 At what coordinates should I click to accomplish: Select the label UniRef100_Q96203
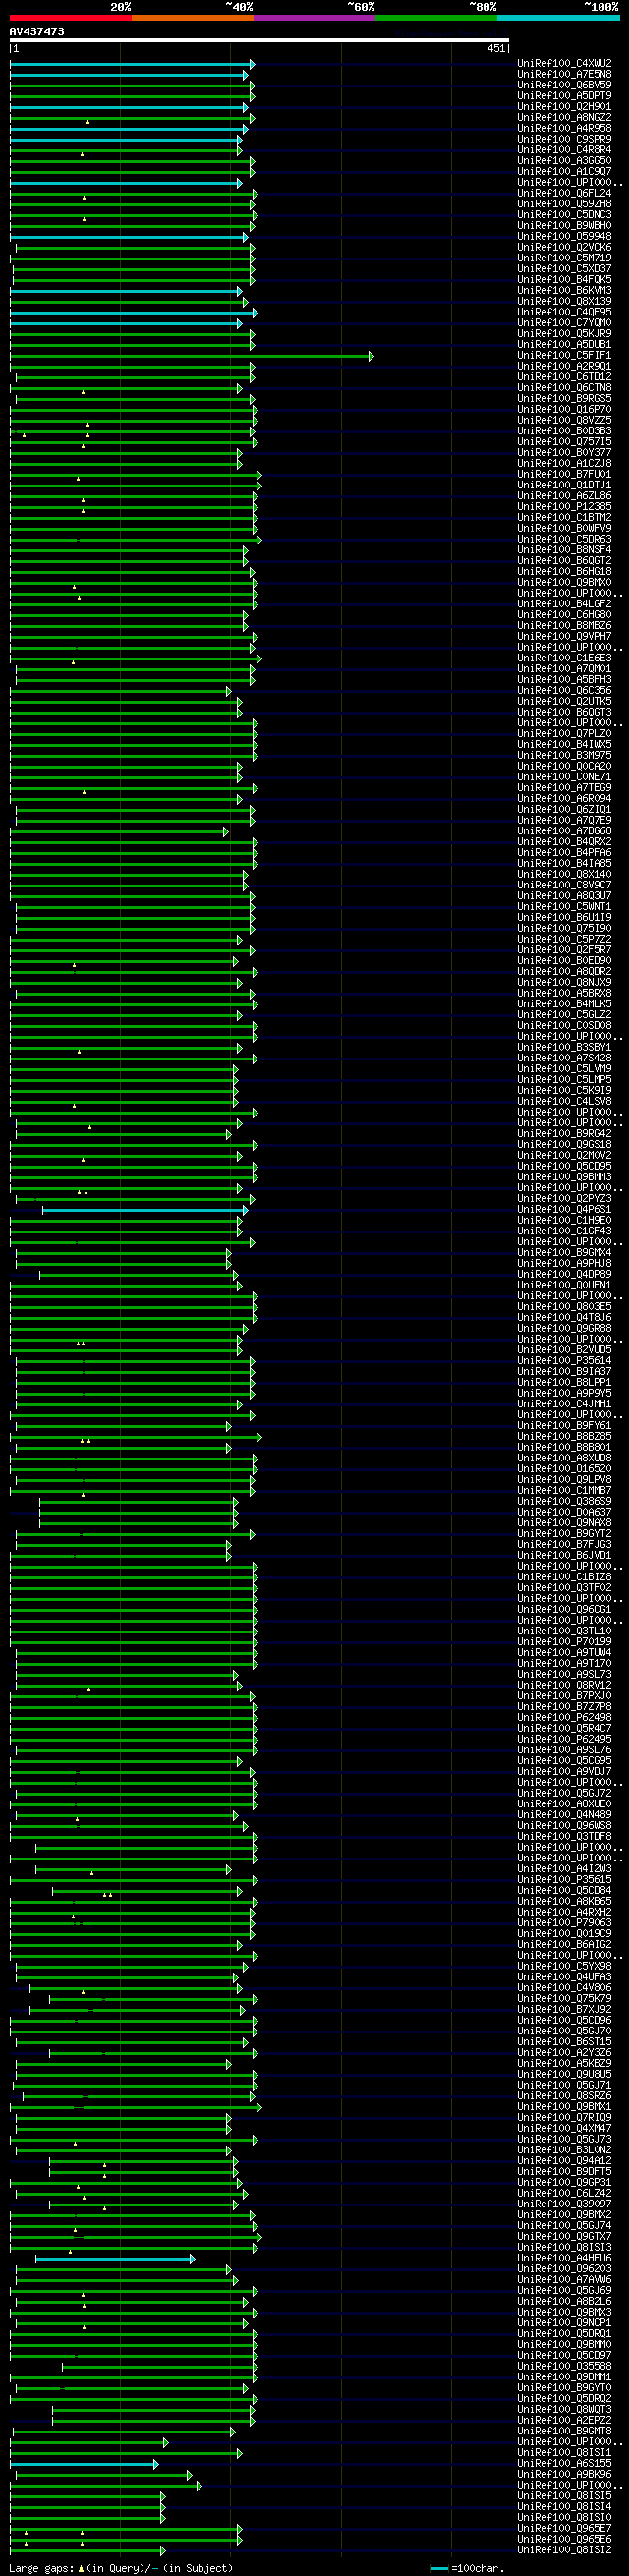tap(565, 2269)
